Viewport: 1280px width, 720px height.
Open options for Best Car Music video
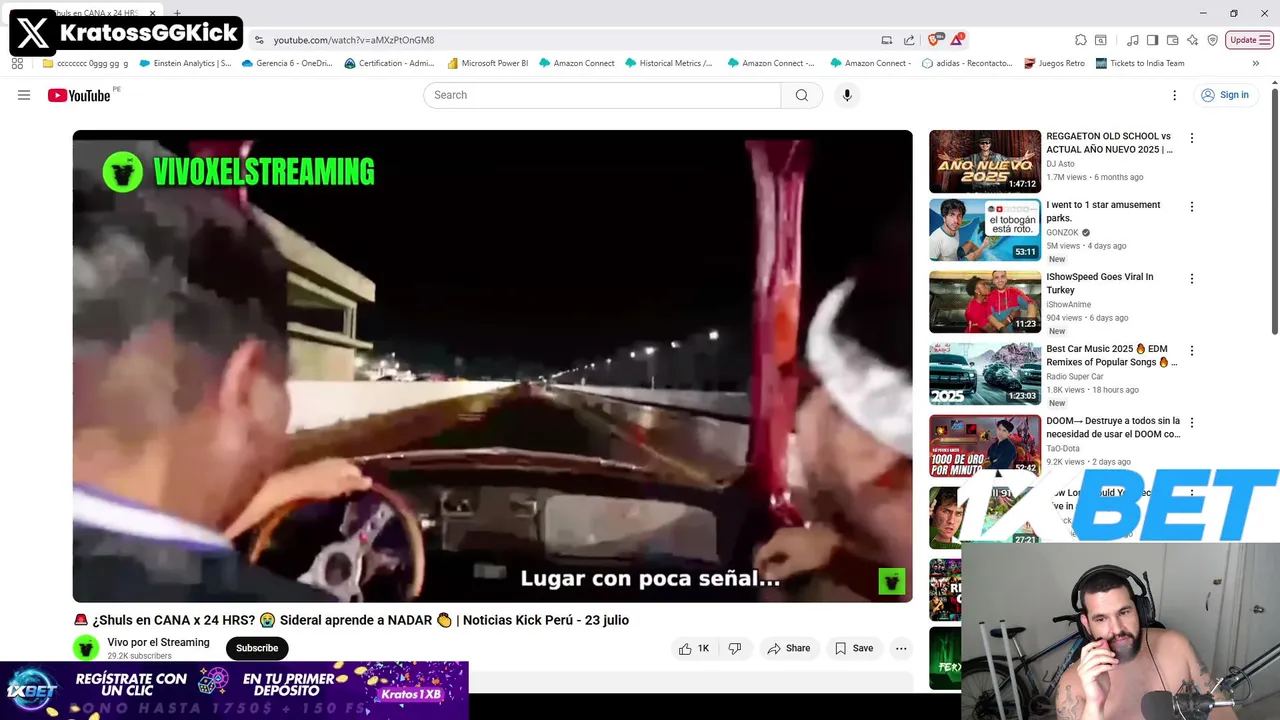point(1191,351)
